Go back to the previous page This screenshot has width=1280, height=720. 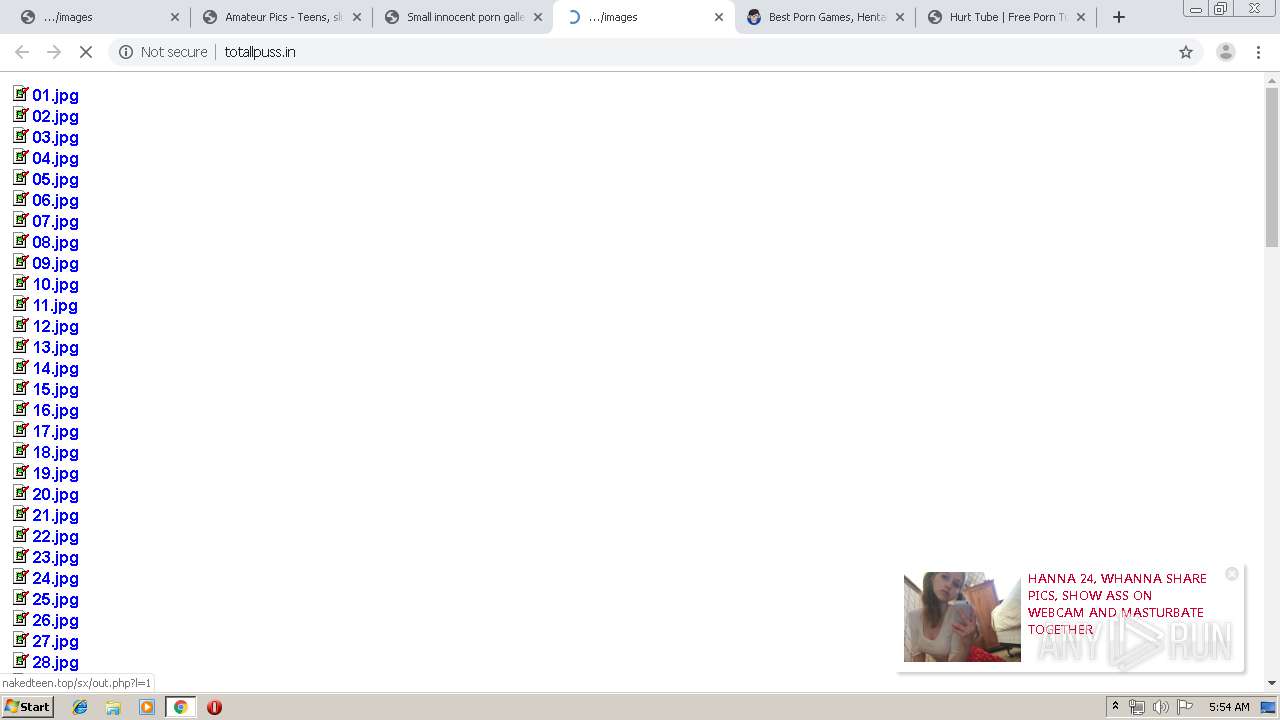22,52
